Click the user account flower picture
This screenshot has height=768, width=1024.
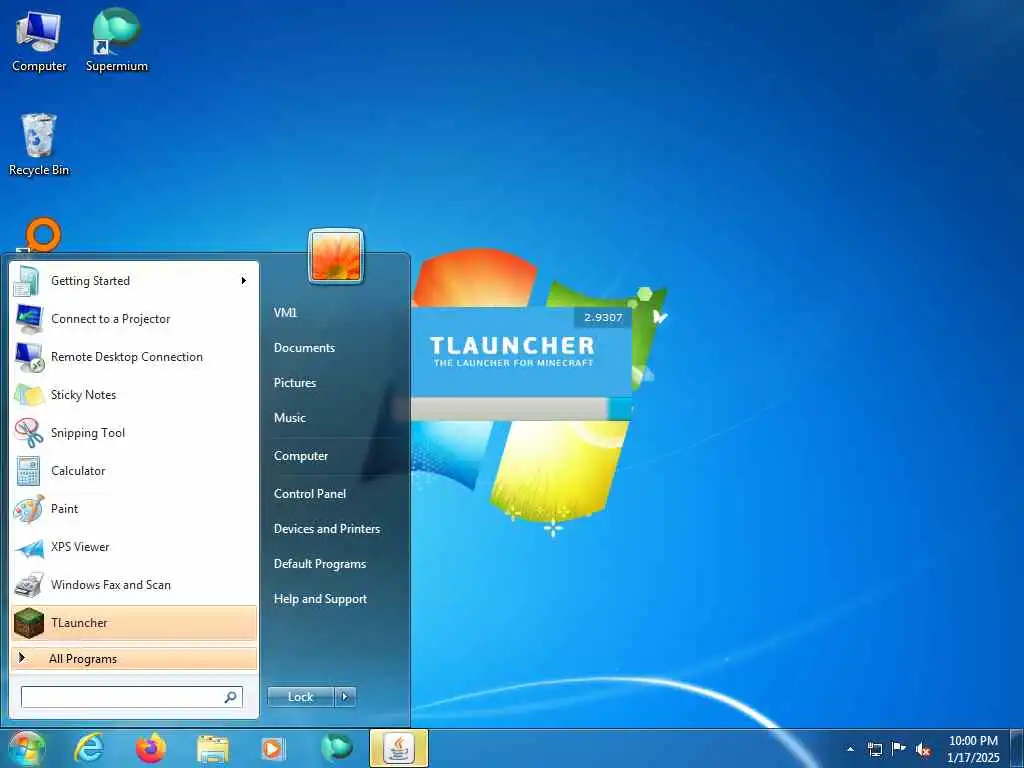tap(336, 256)
